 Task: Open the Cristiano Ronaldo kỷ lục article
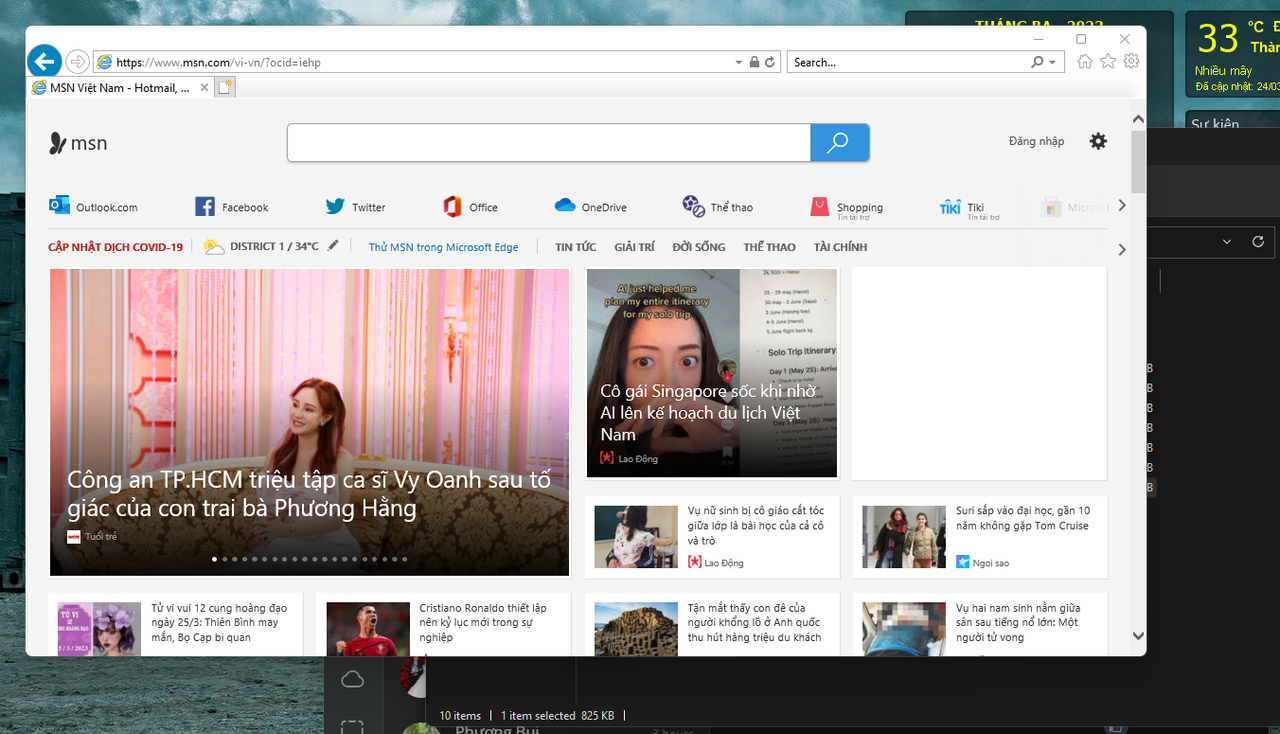click(x=443, y=625)
